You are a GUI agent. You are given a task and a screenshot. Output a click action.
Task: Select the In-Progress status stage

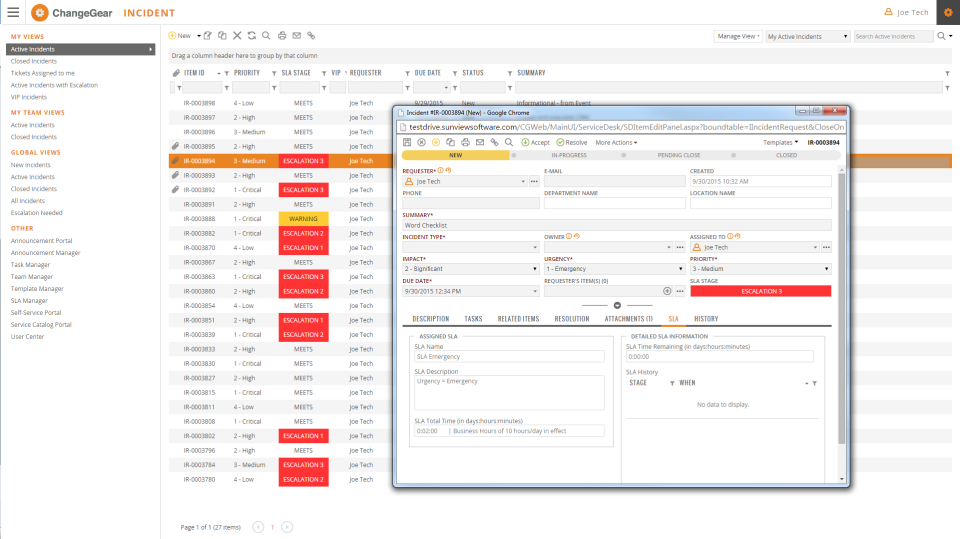pos(569,156)
